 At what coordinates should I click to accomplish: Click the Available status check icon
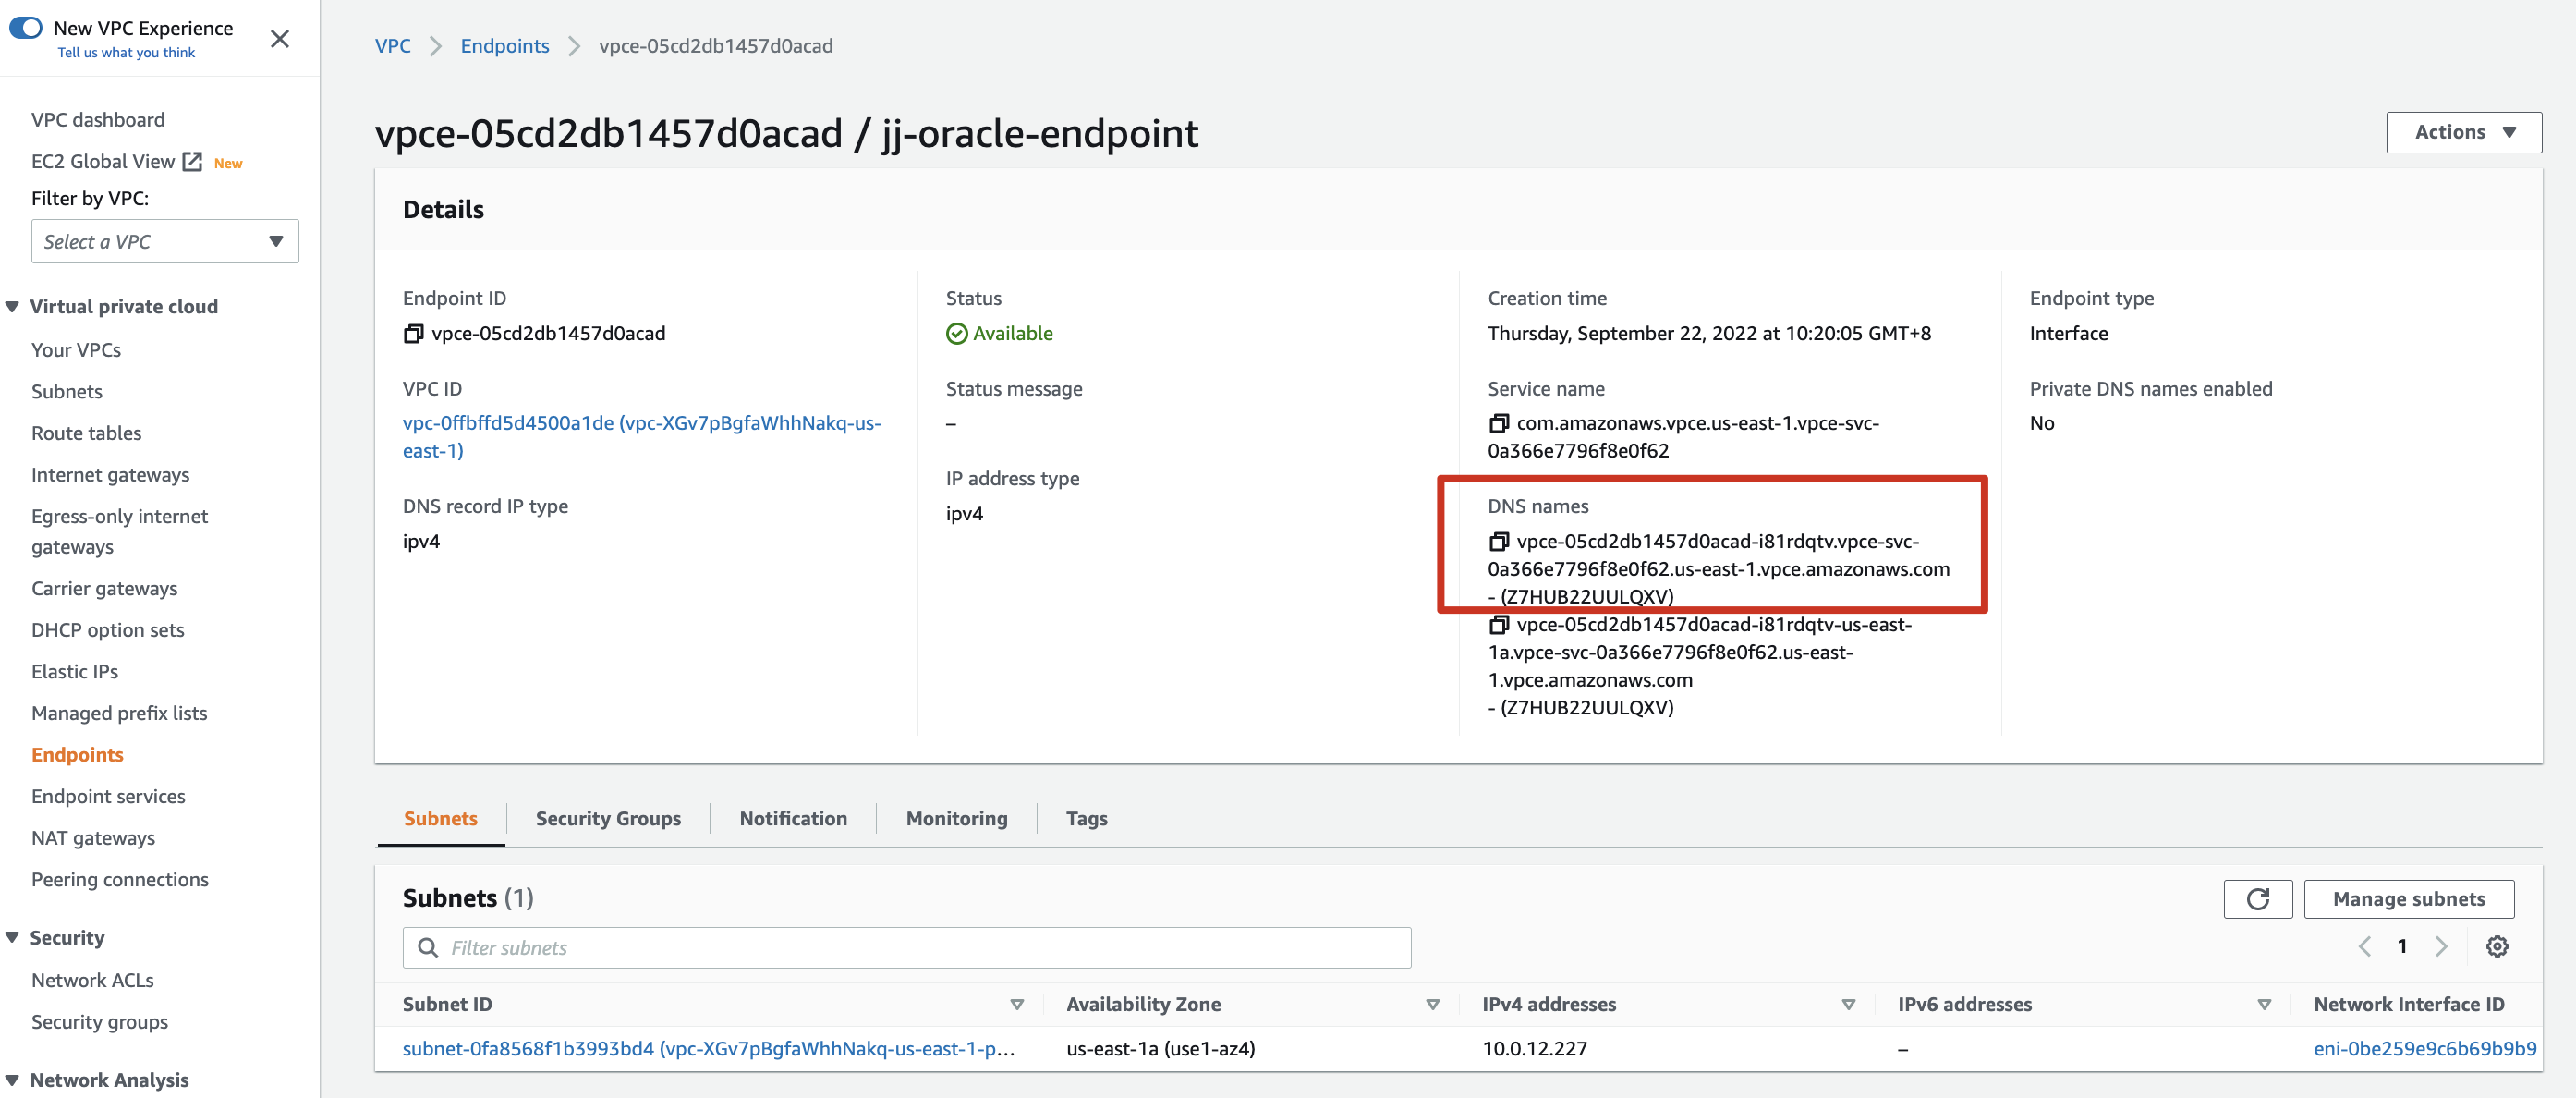(957, 334)
